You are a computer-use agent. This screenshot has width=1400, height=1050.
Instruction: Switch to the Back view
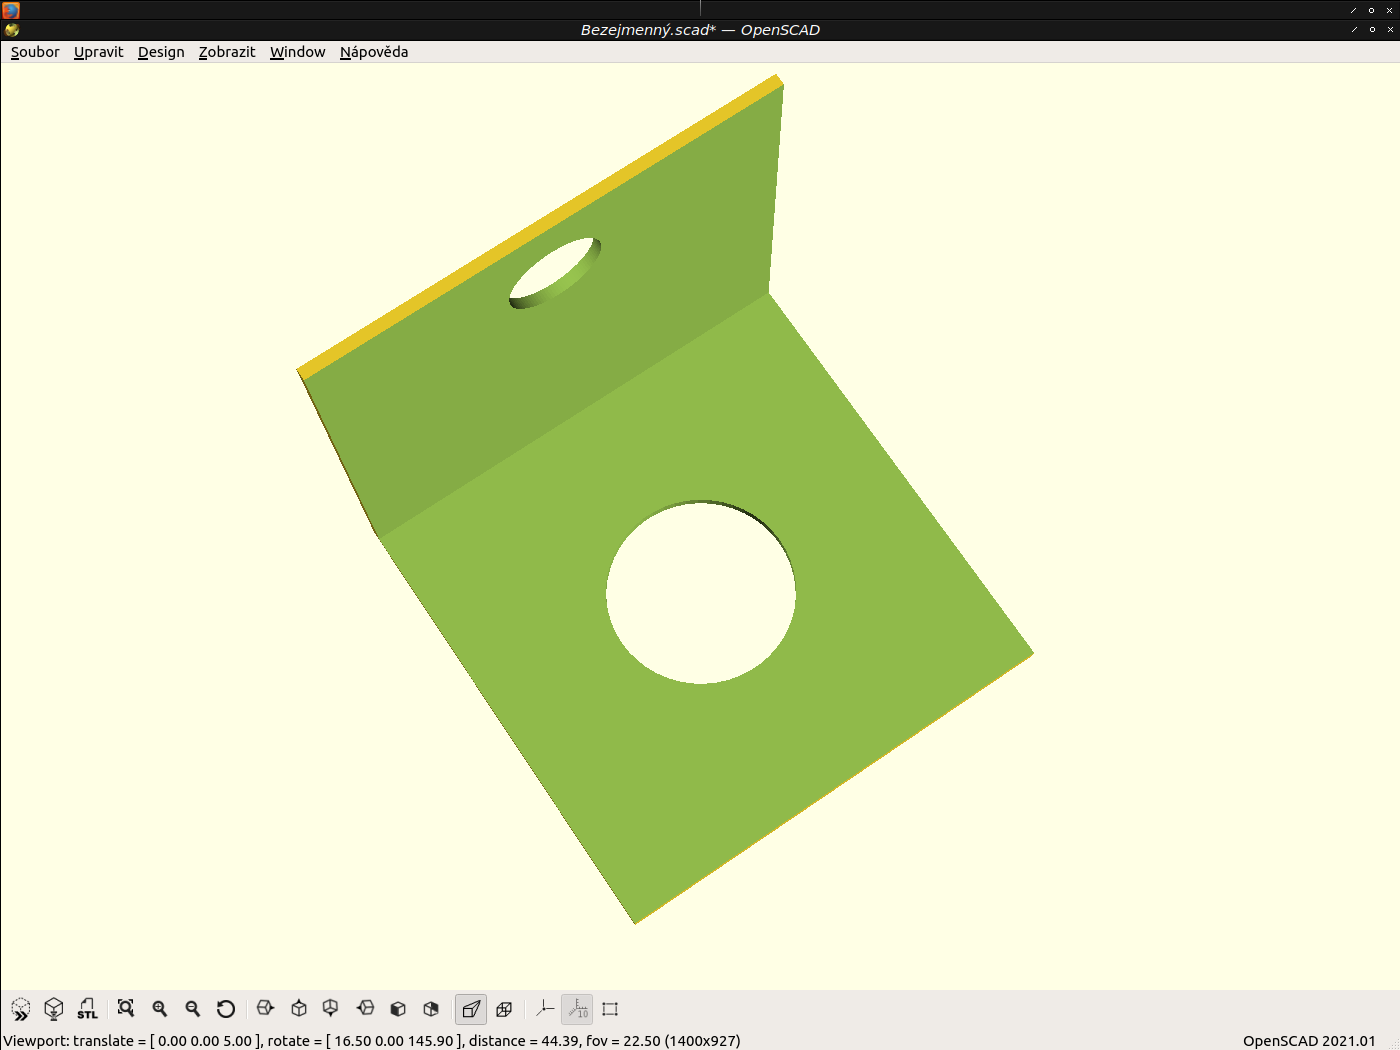pyautogui.click(x=431, y=1009)
